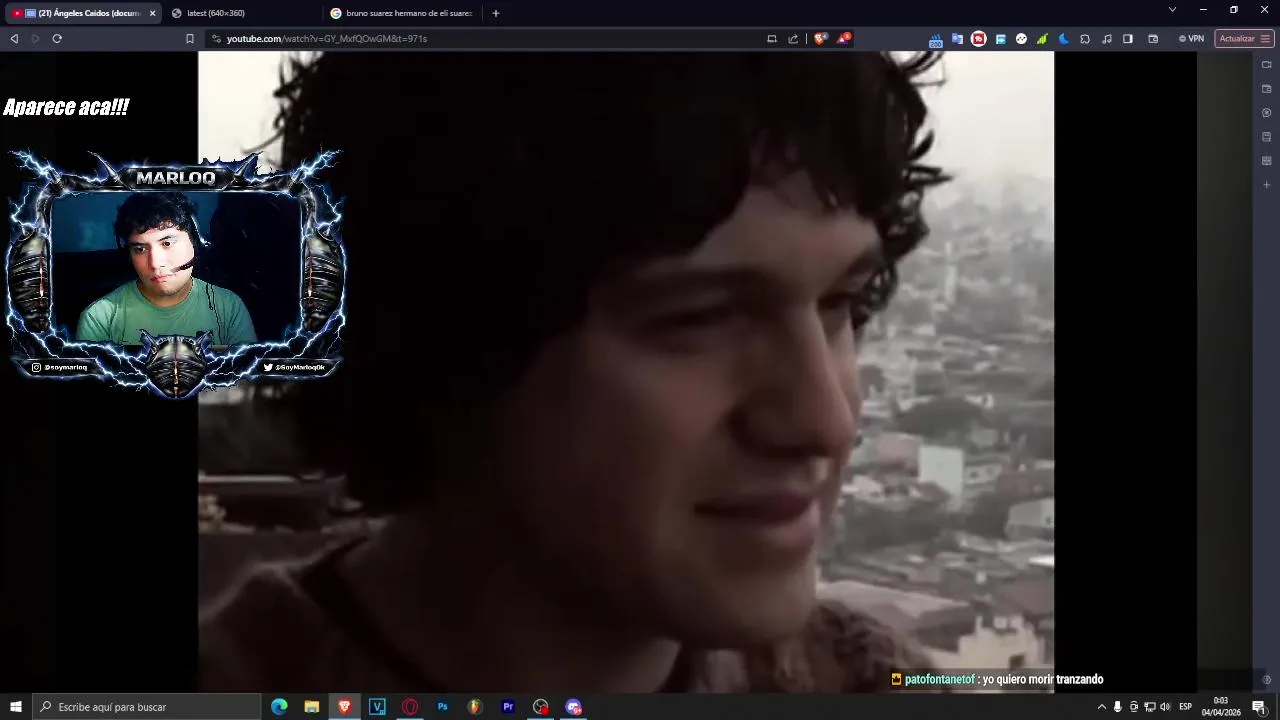This screenshot has height=720, width=1280.
Task: Open OBS Studio taskbar icon
Action: coord(541,707)
